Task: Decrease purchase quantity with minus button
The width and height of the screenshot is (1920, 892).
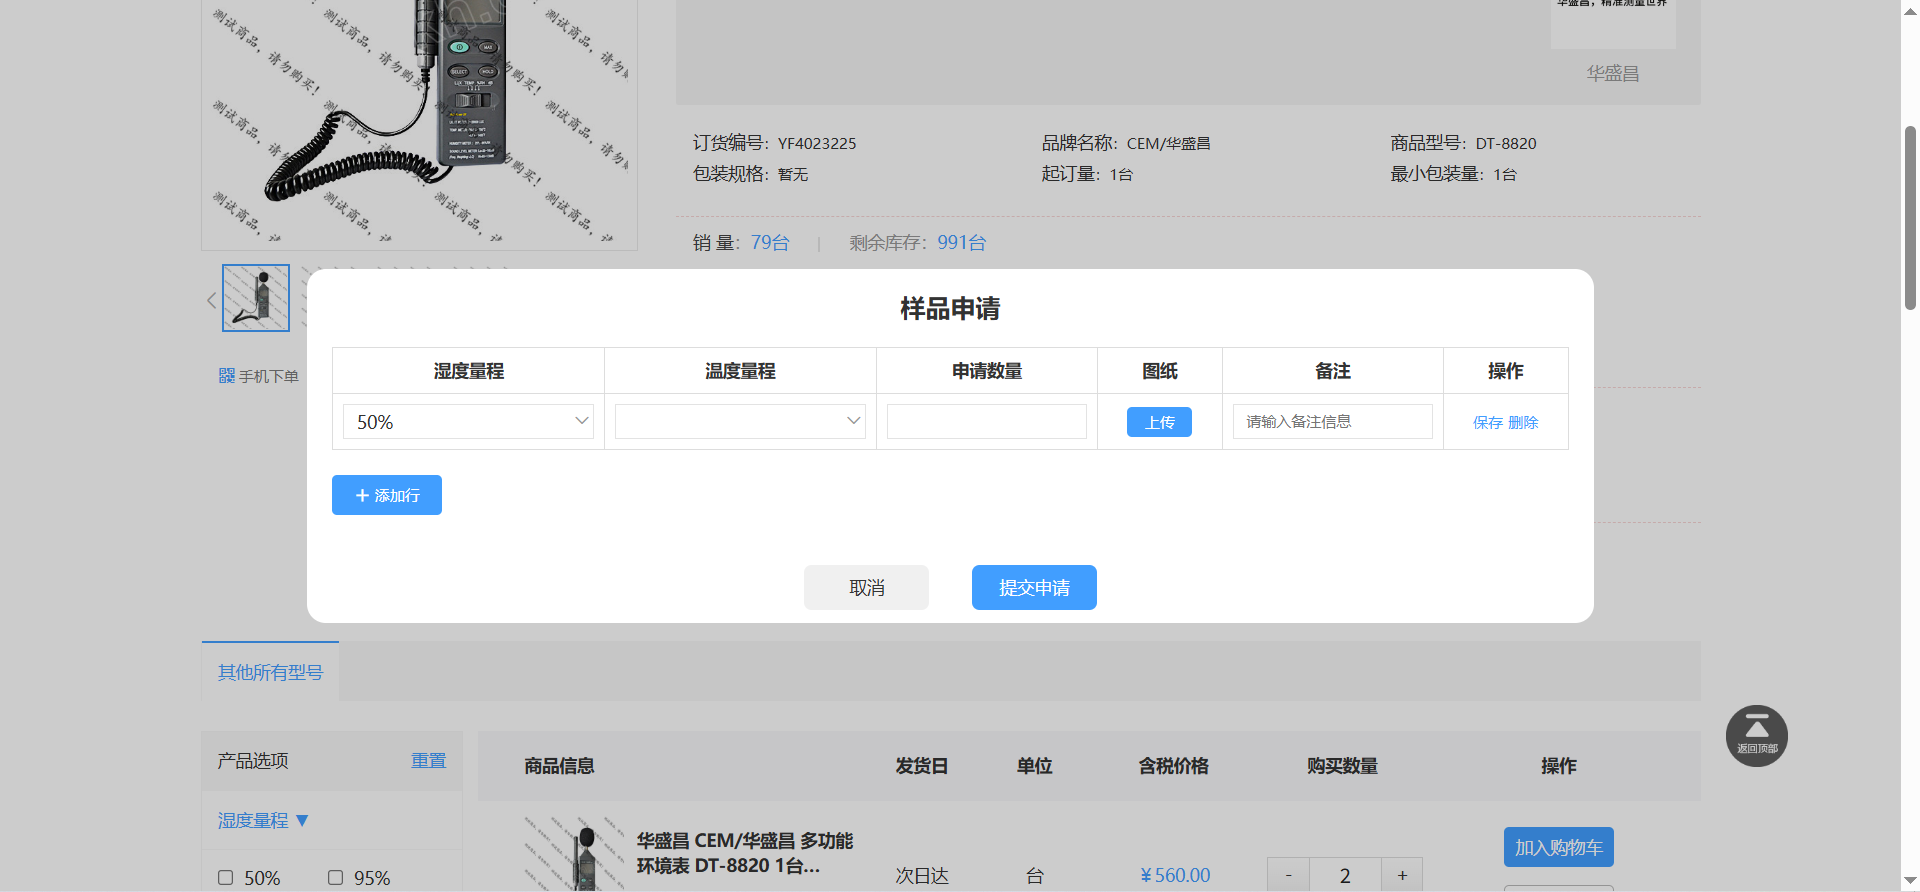Action: coord(1288,875)
